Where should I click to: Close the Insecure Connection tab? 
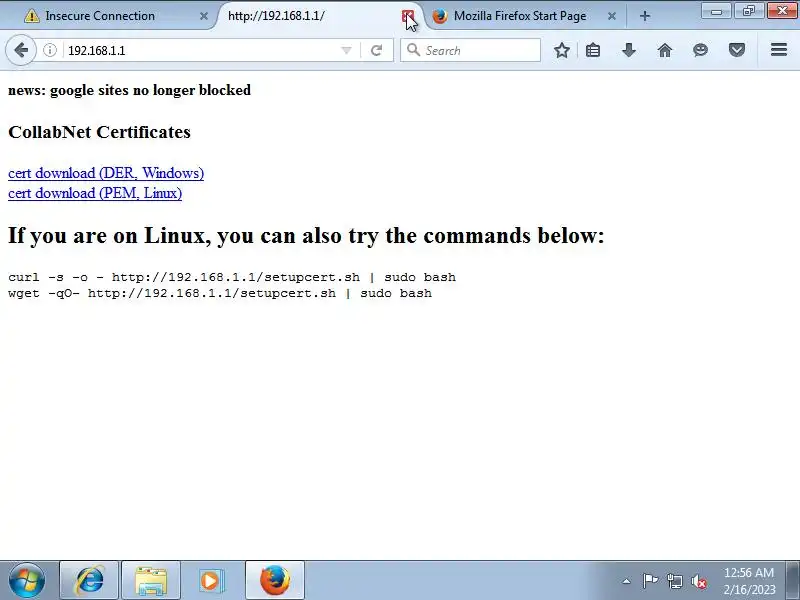(x=204, y=16)
